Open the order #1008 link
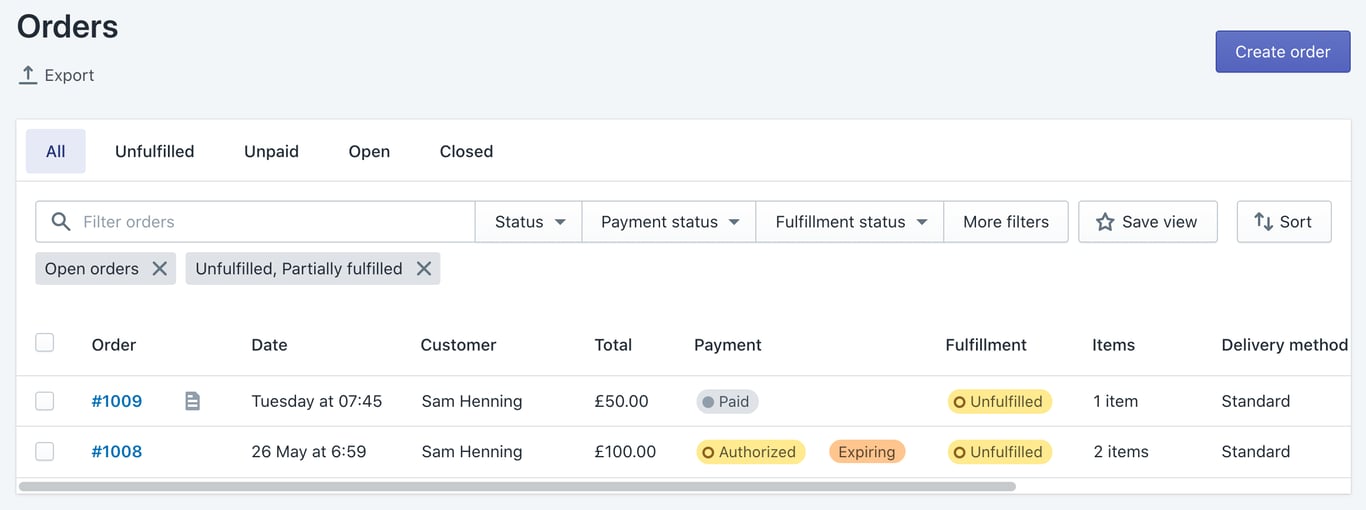Viewport: 1366px width, 510px height. coord(117,452)
